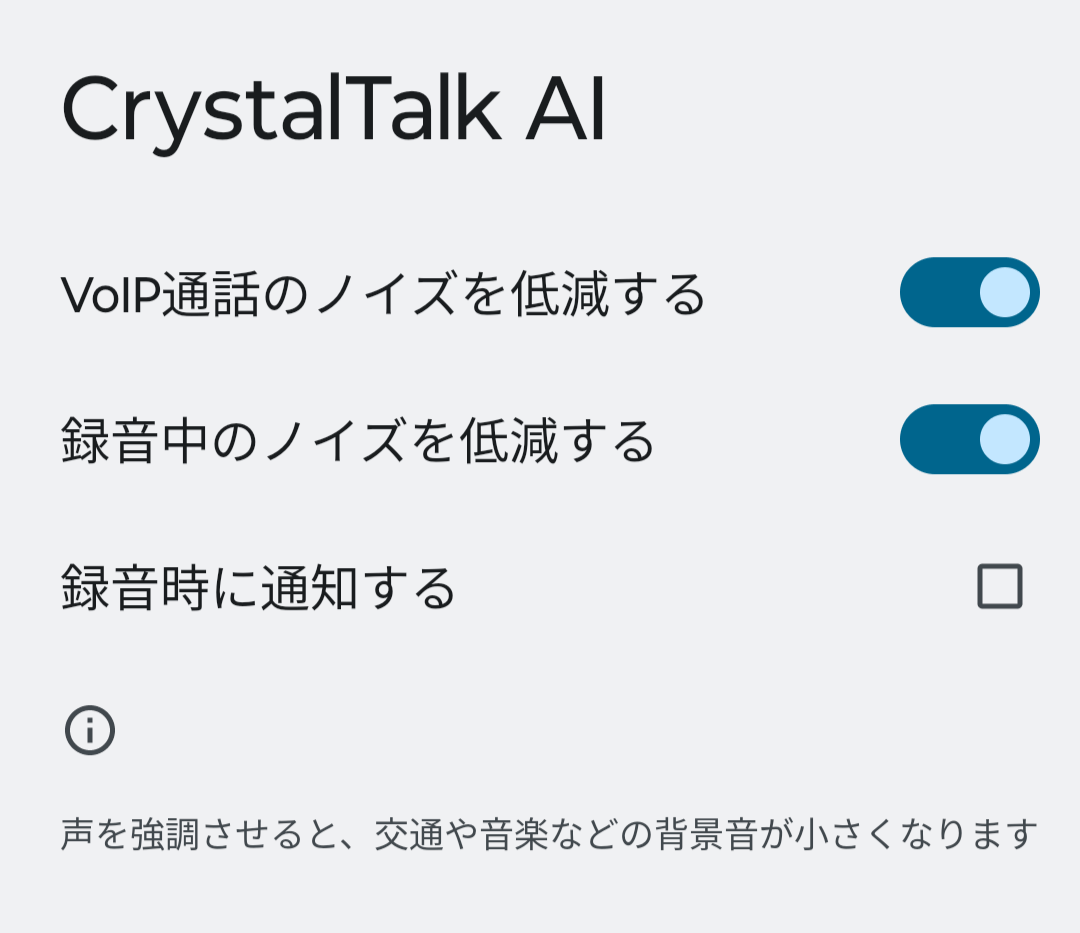
Task: Tap the empty square box beside 録音時に通知する
Action: [999, 586]
